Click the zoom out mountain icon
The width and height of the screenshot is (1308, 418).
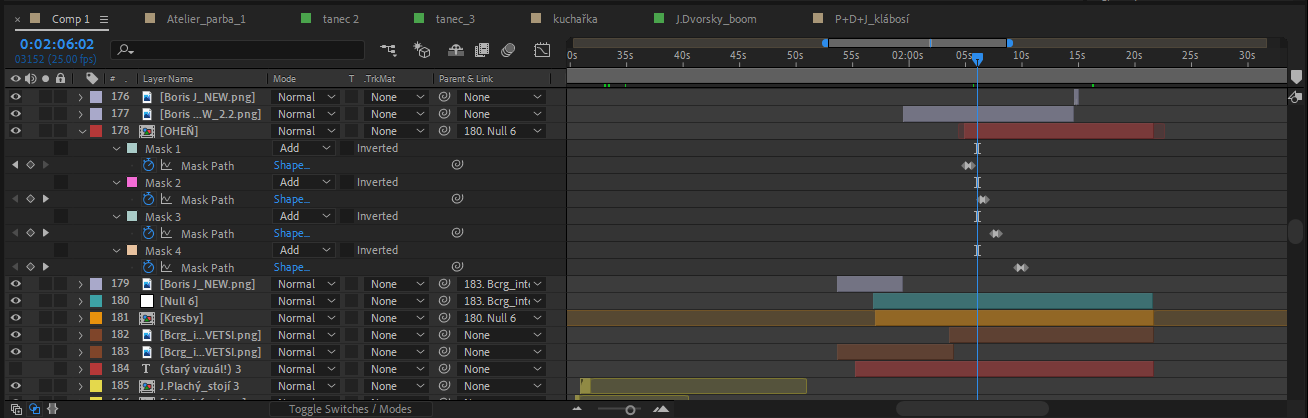click(x=577, y=409)
